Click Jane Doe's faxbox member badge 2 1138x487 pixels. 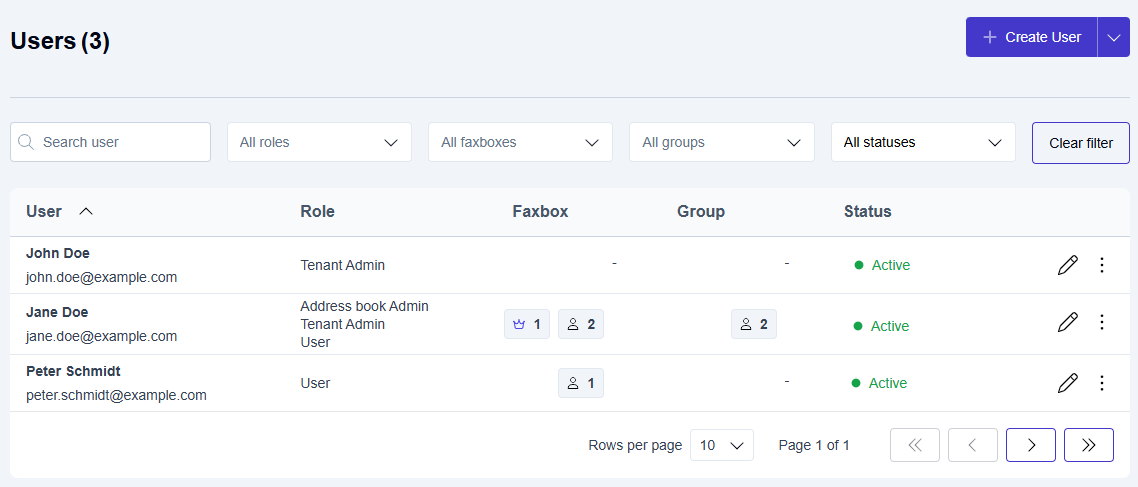pyautogui.click(x=581, y=324)
